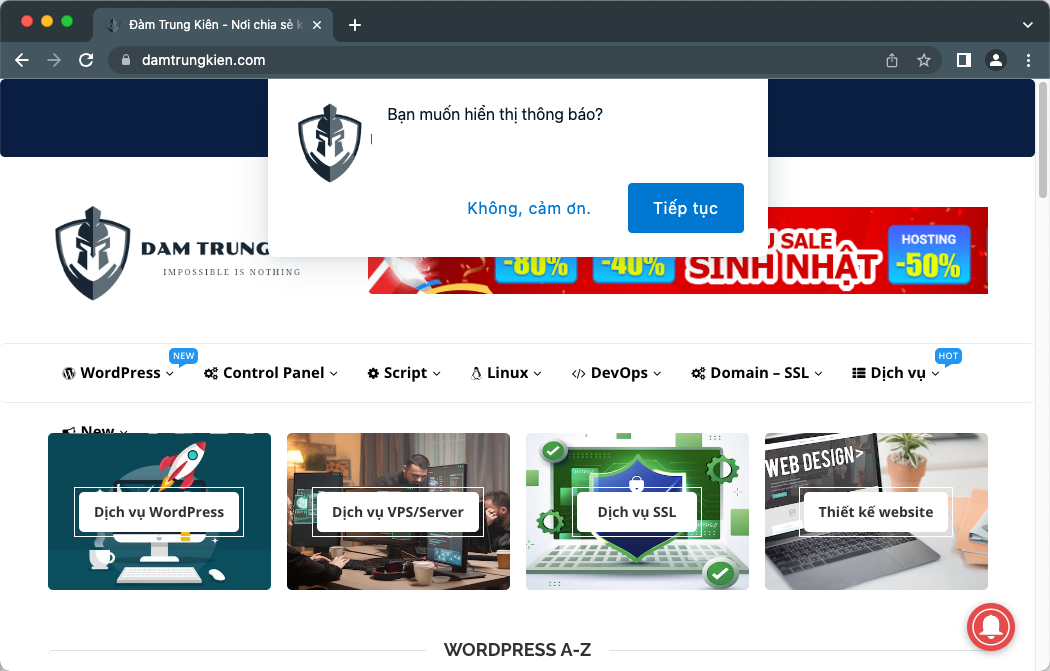Click the shield logo in the notification popup
Screen dimensions: 1050x671
tap(329, 143)
